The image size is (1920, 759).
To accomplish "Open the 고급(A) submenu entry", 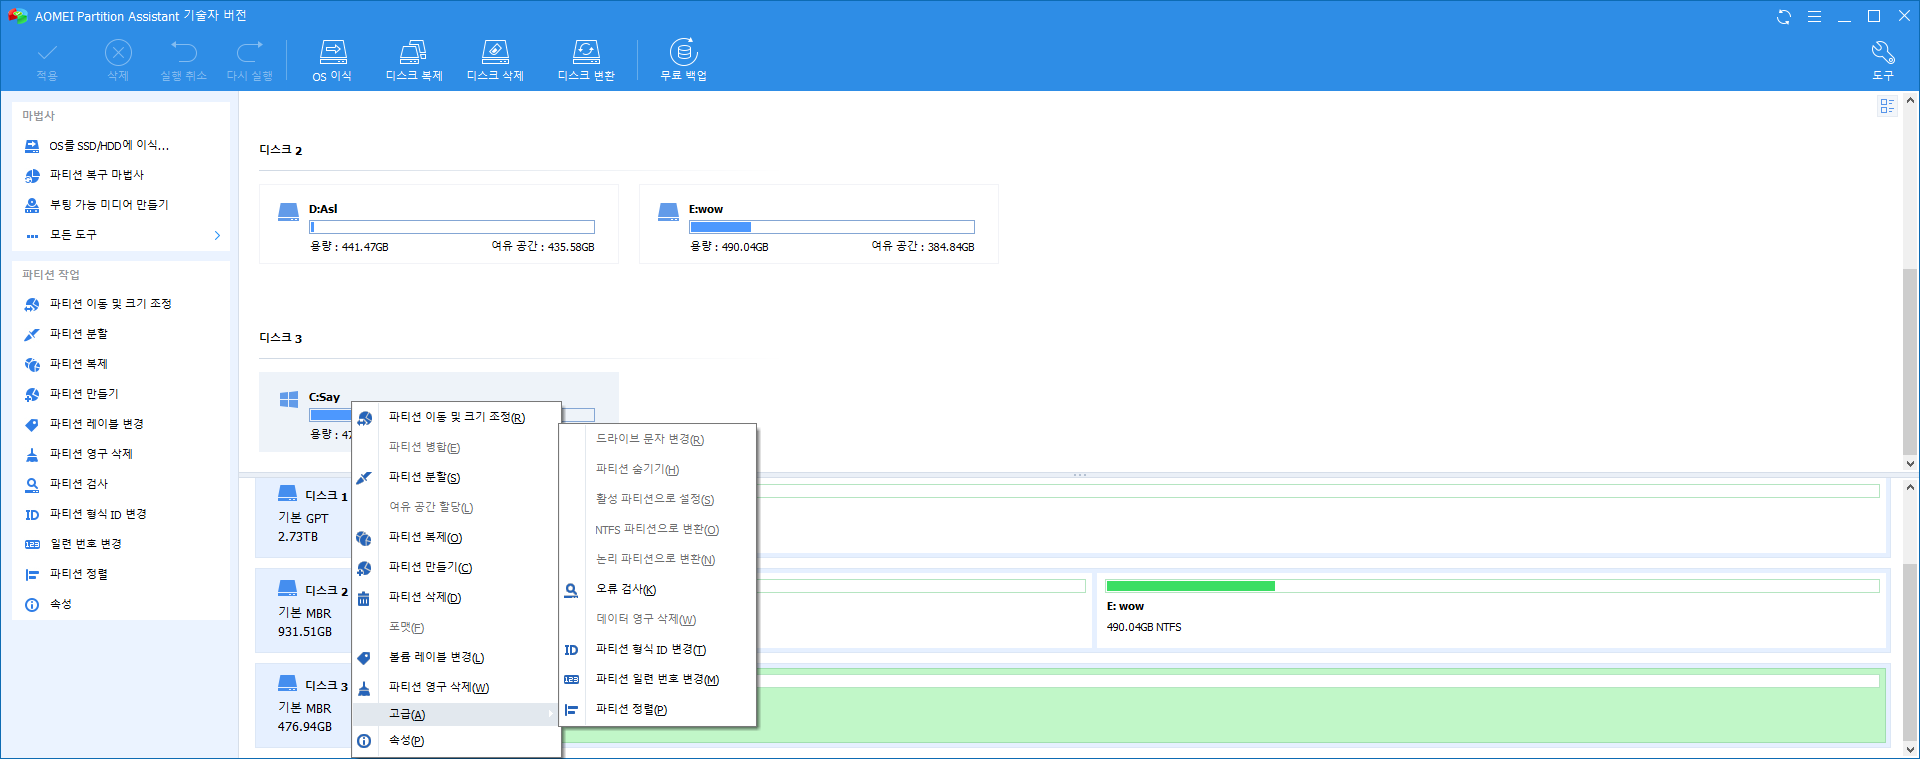I will 456,714.
